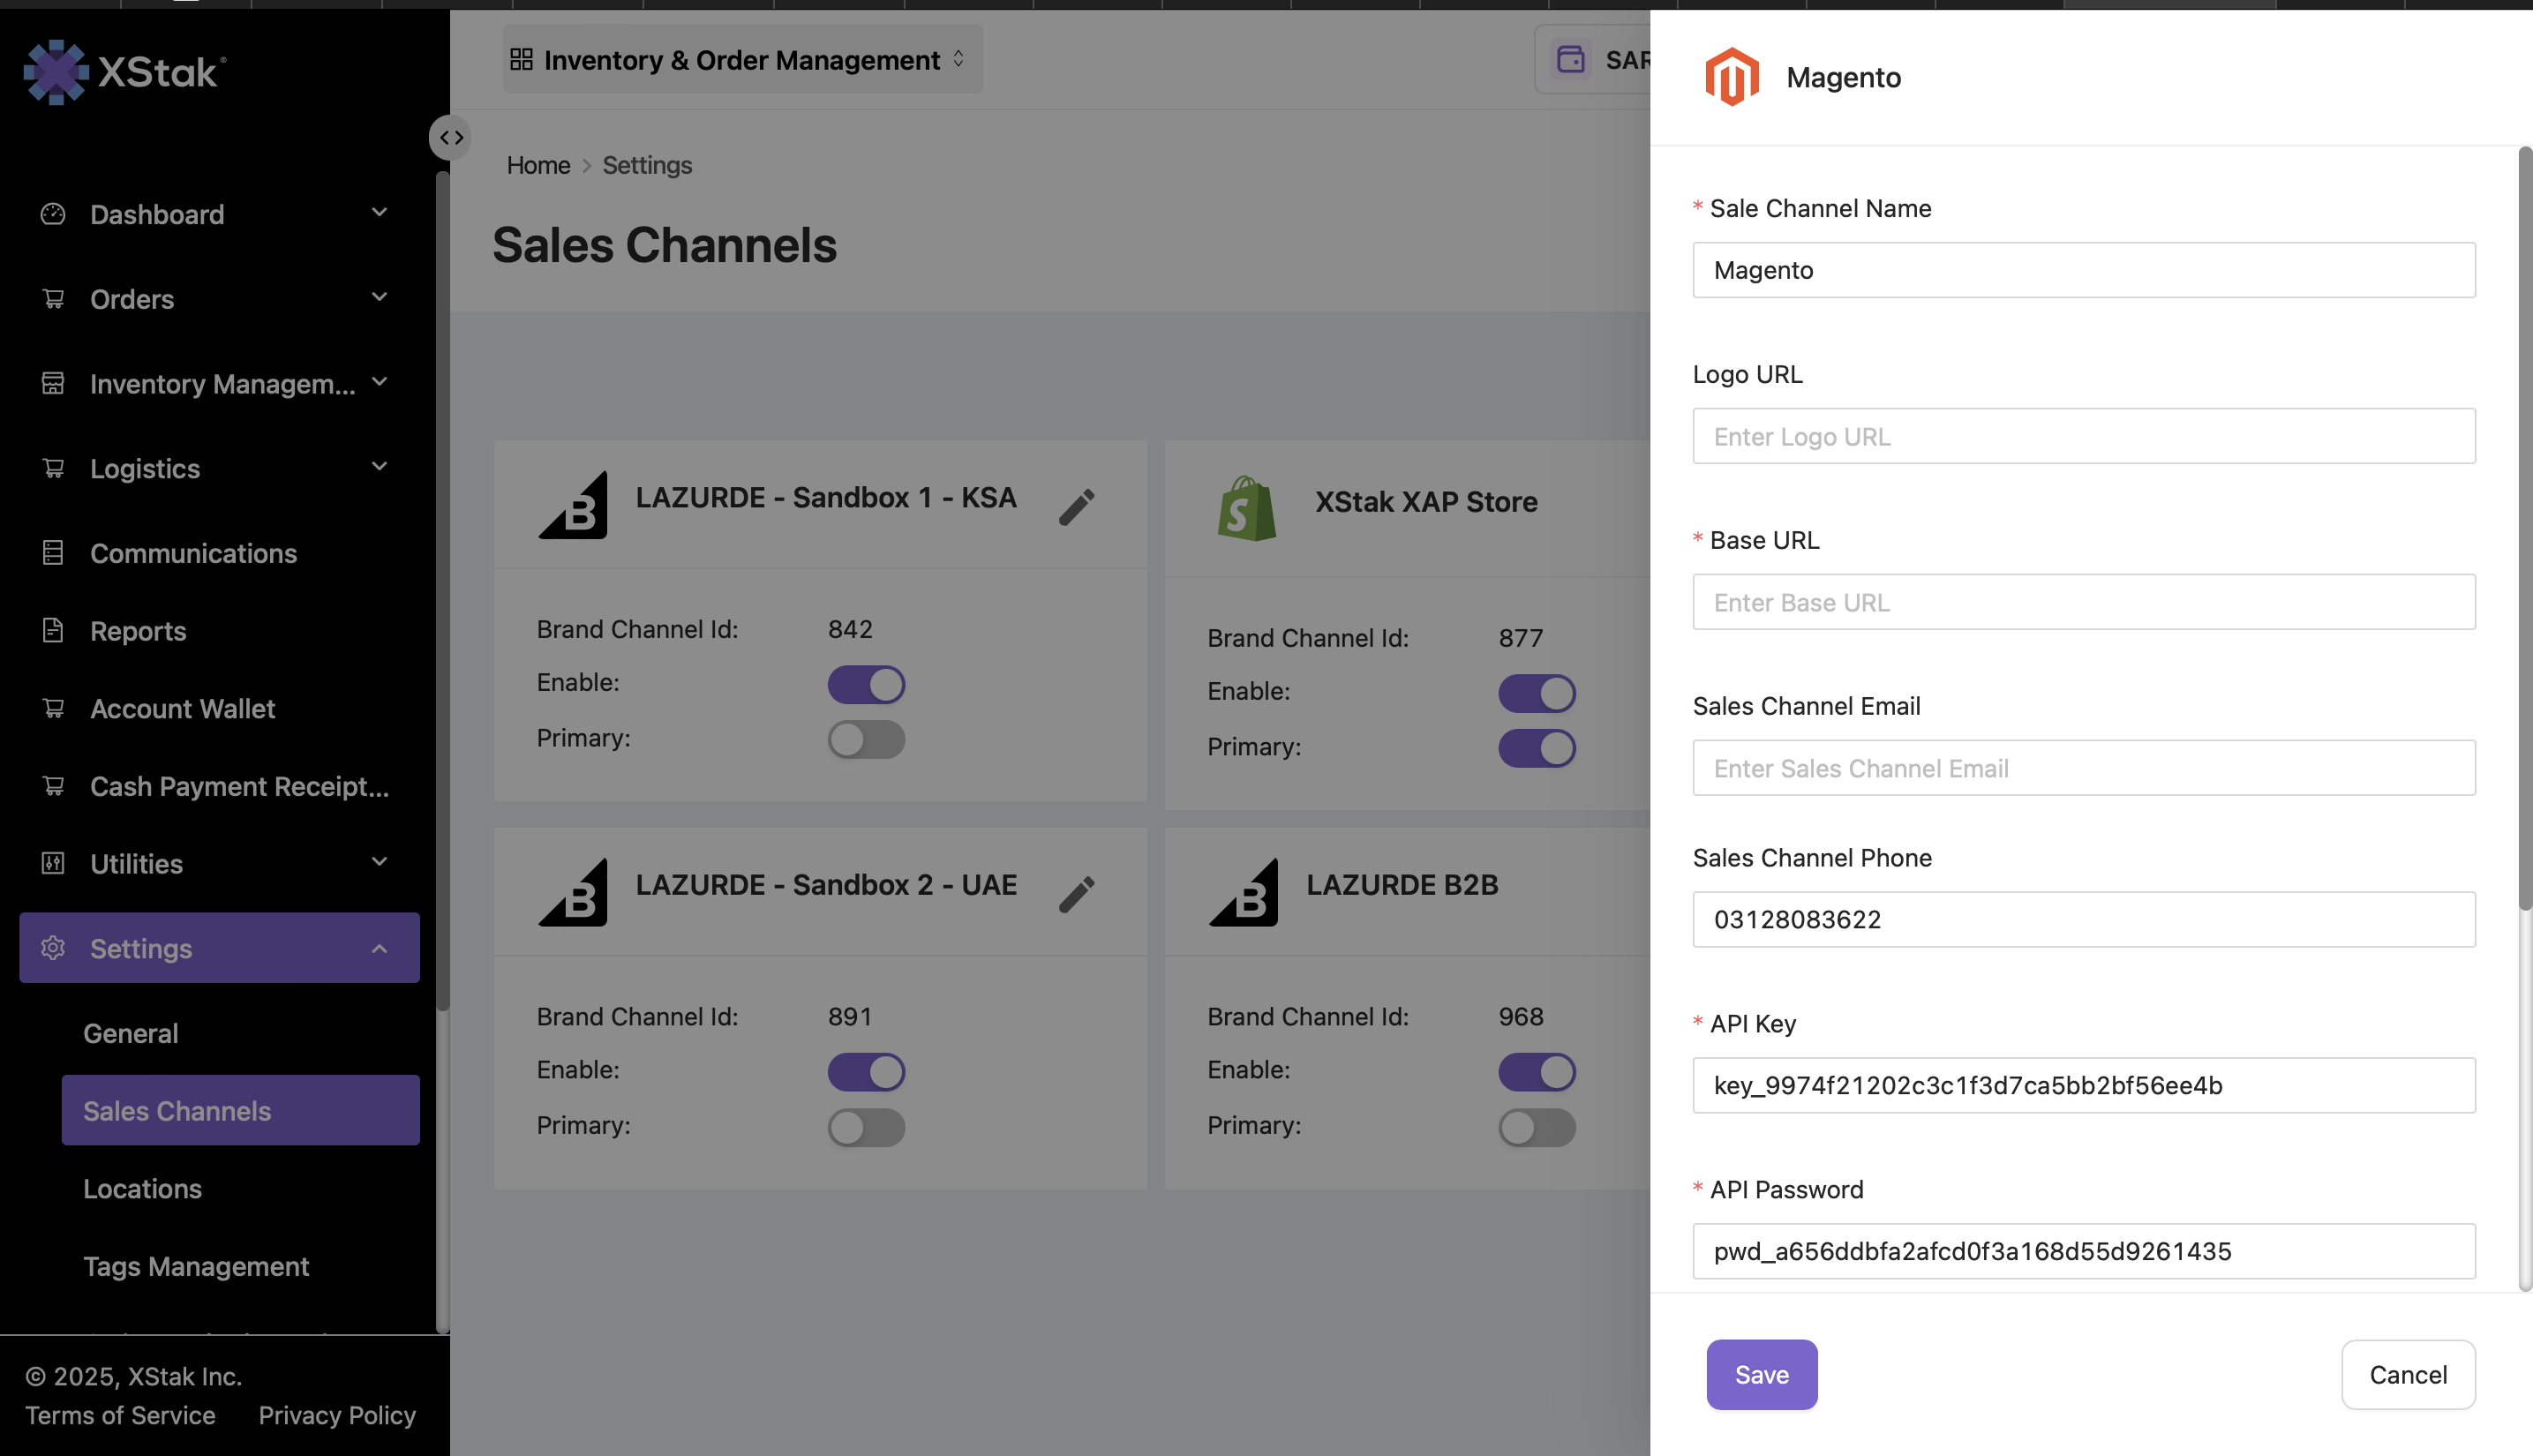Image resolution: width=2533 pixels, height=1456 pixels.
Task: Open Tags Management menu item
Action: [196, 1266]
